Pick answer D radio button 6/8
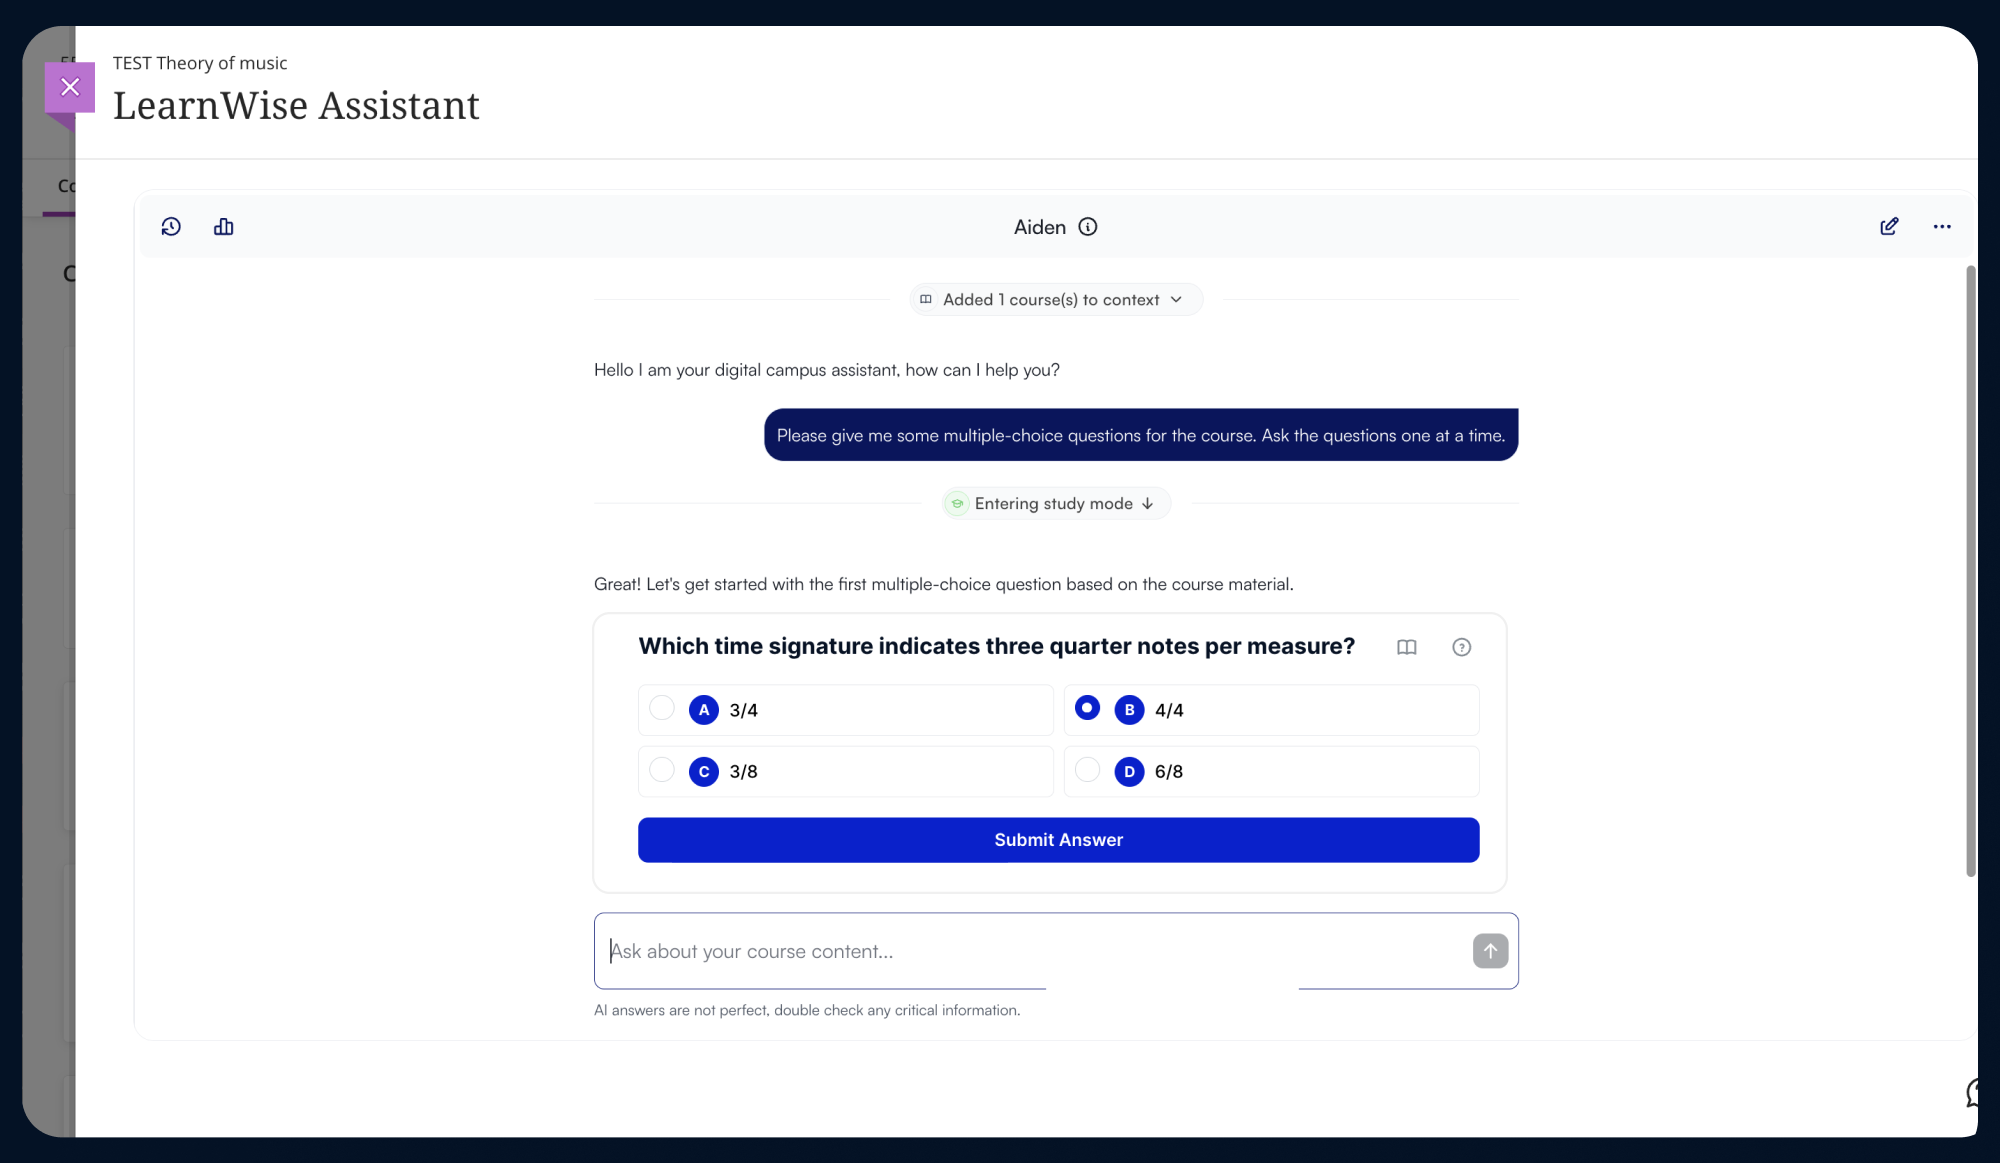Screen dimensions: 2000x1163 coord(1087,770)
